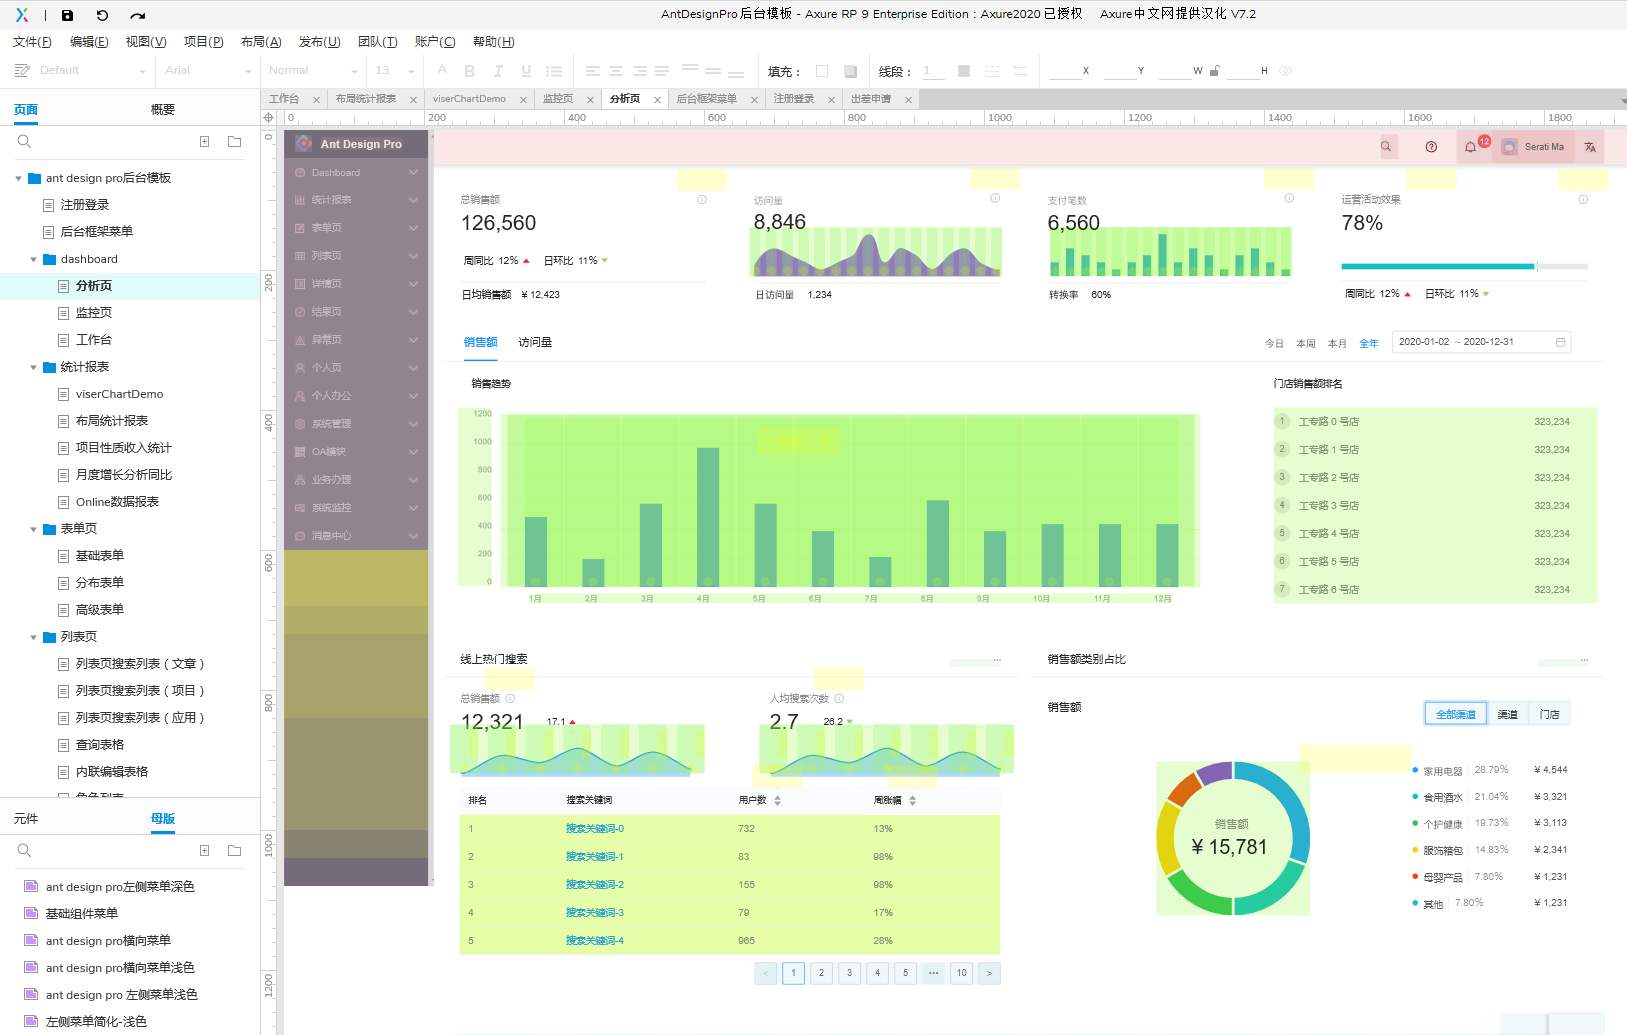
Task: Click add page icon in pages panel
Action: [x=204, y=142]
